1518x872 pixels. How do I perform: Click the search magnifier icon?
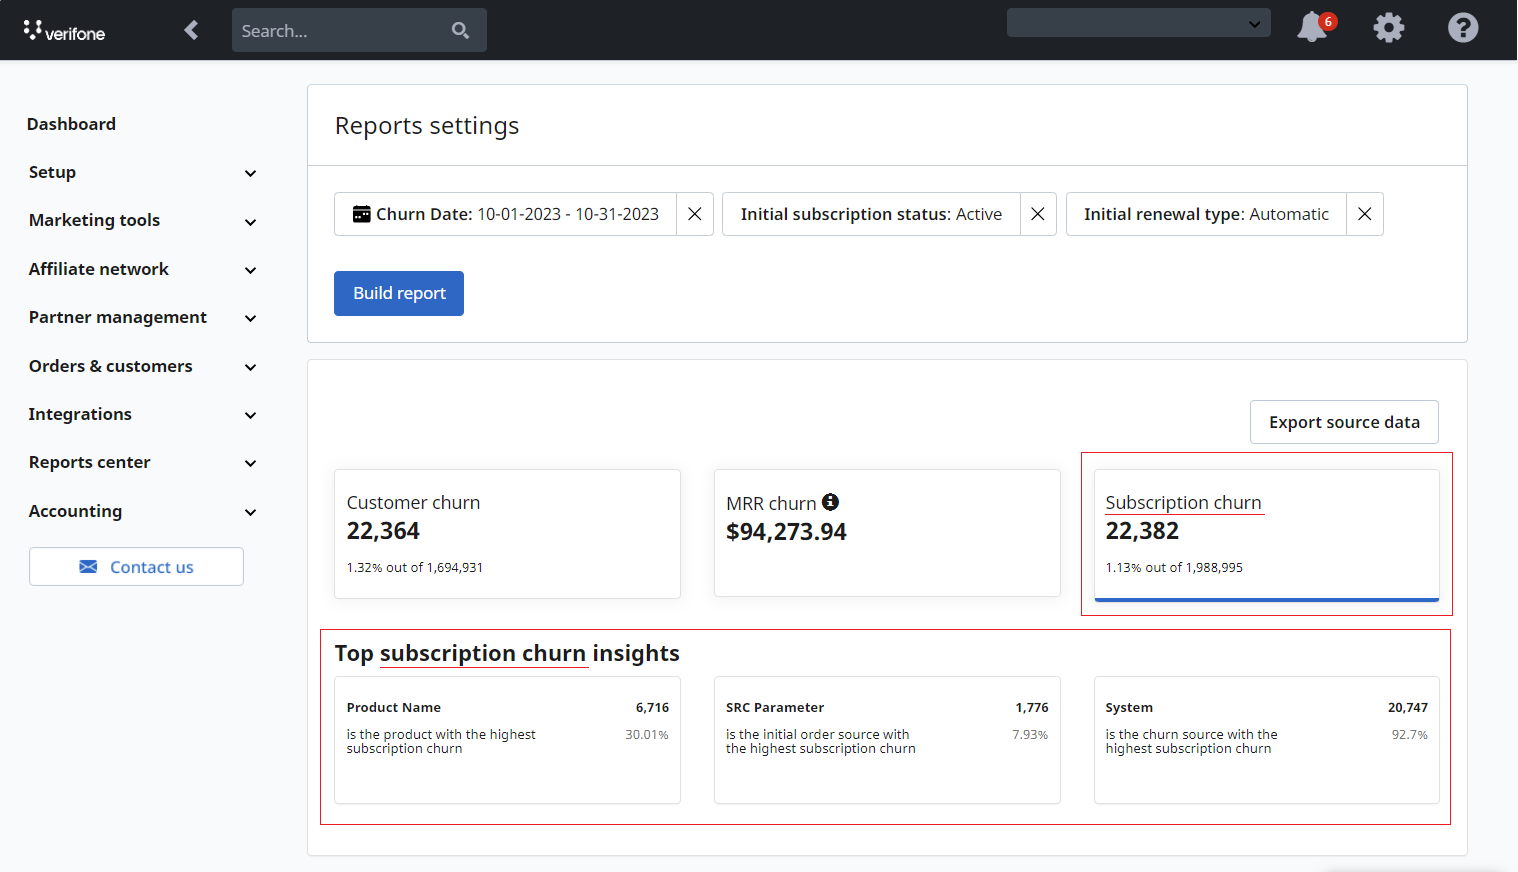point(460,30)
